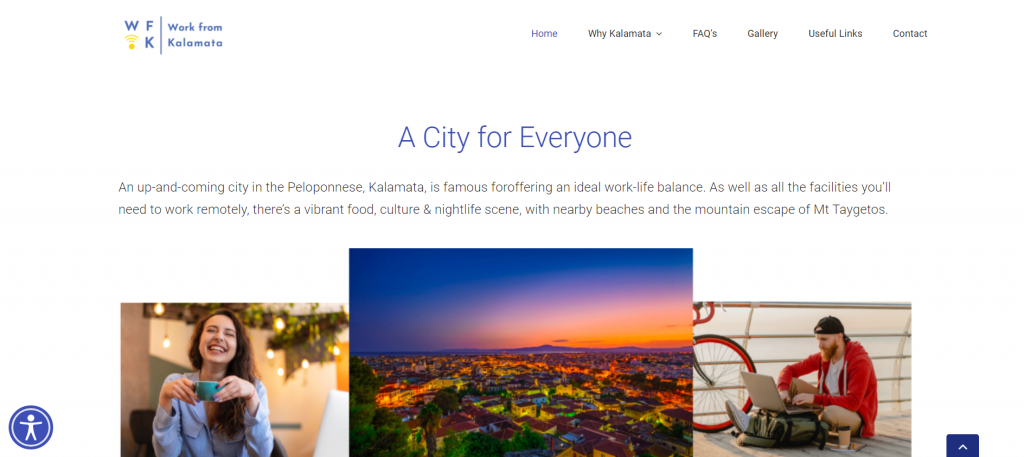Screen dimensions: 1024x457
Task: Open the accessibility options widget
Action: coord(31,428)
